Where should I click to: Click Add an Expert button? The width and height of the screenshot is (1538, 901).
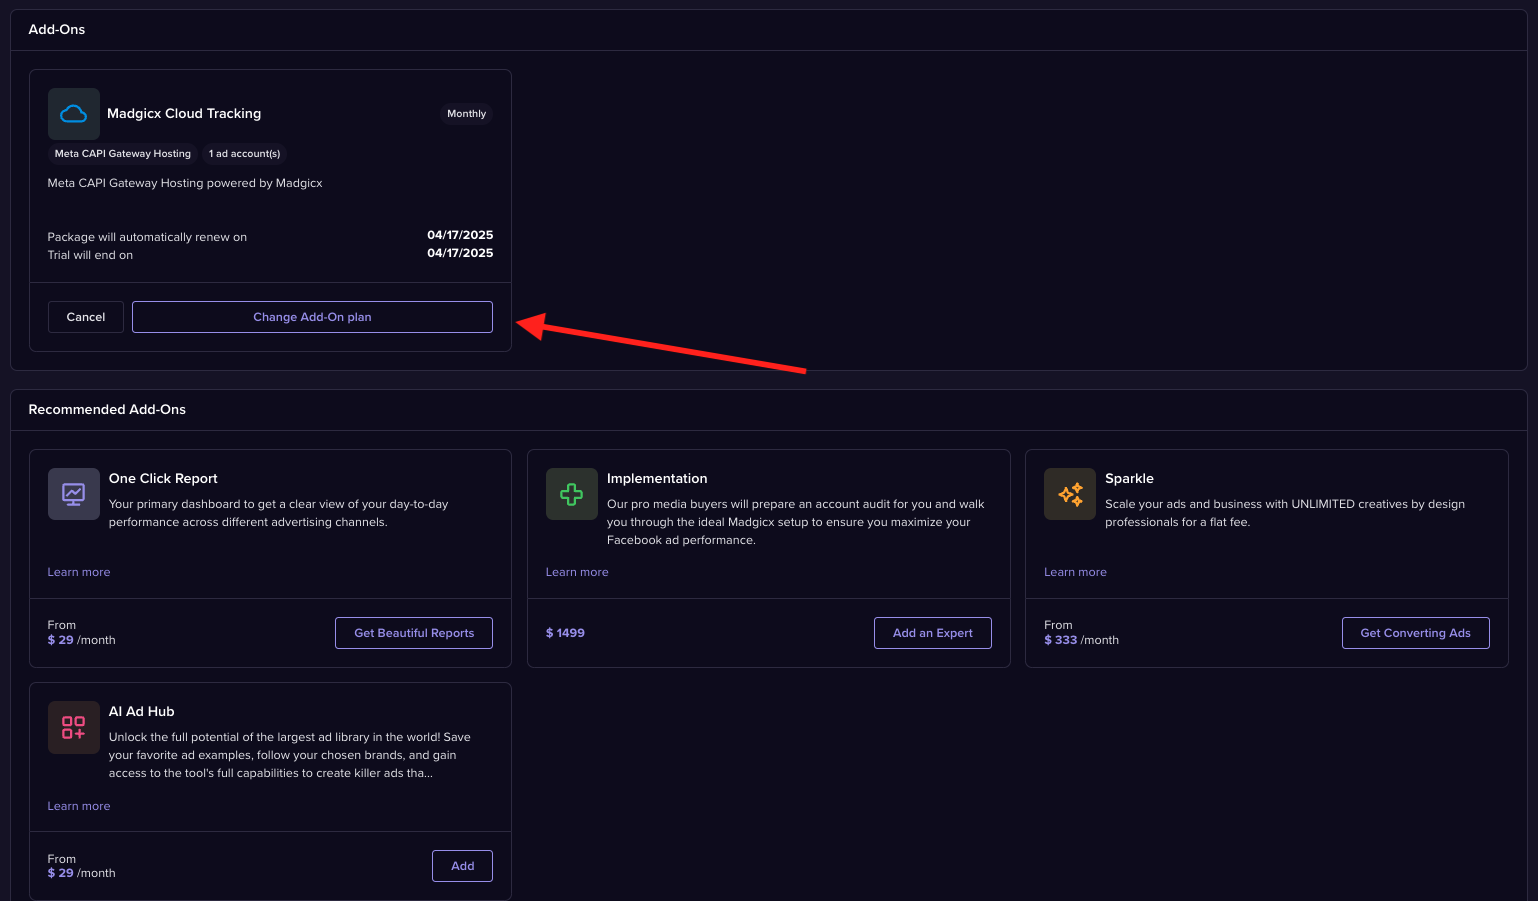point(933,633)
